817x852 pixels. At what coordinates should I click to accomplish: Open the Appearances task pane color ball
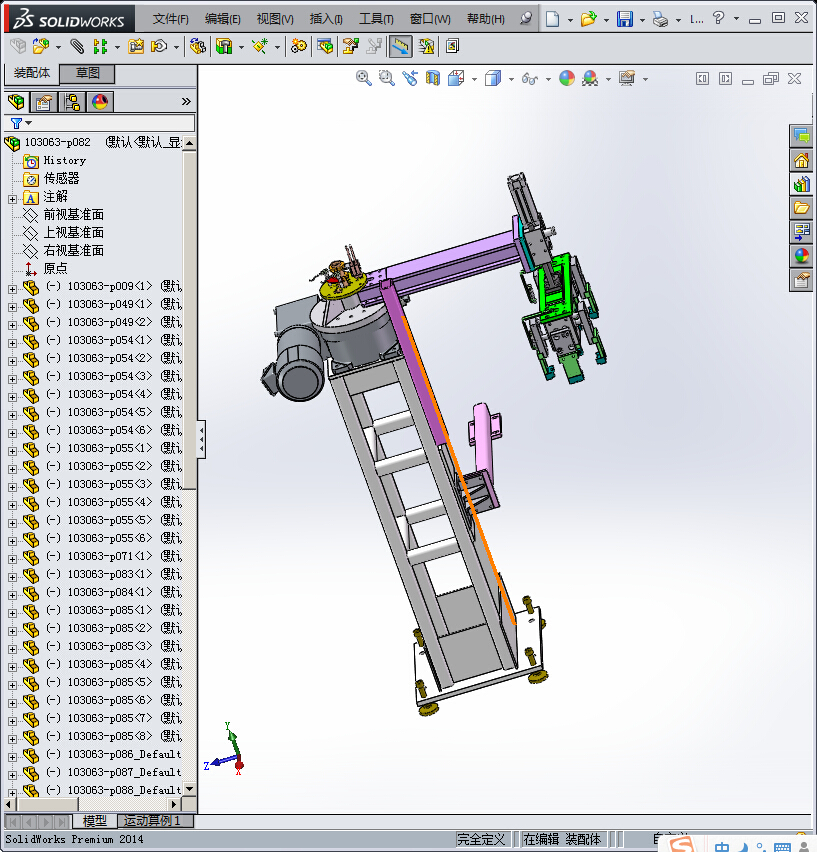pyautogui.click(x=801, y=255)
